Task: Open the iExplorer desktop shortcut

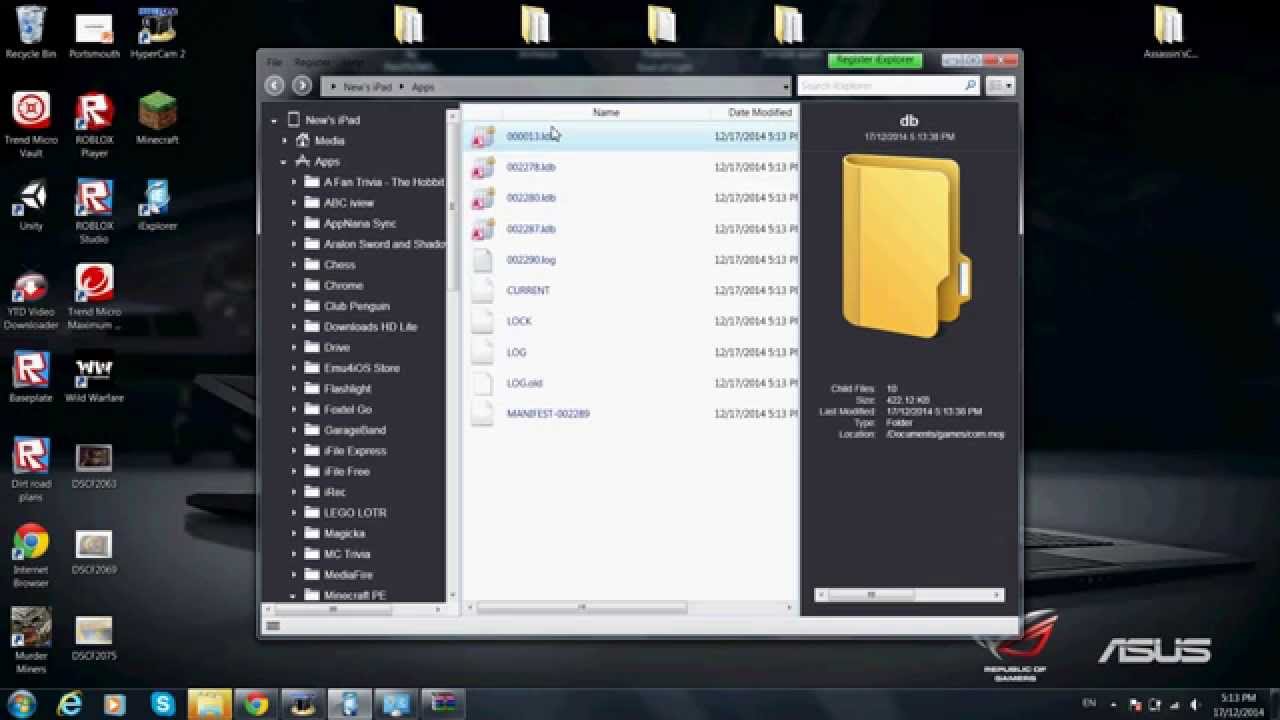Action: (157, 205)
